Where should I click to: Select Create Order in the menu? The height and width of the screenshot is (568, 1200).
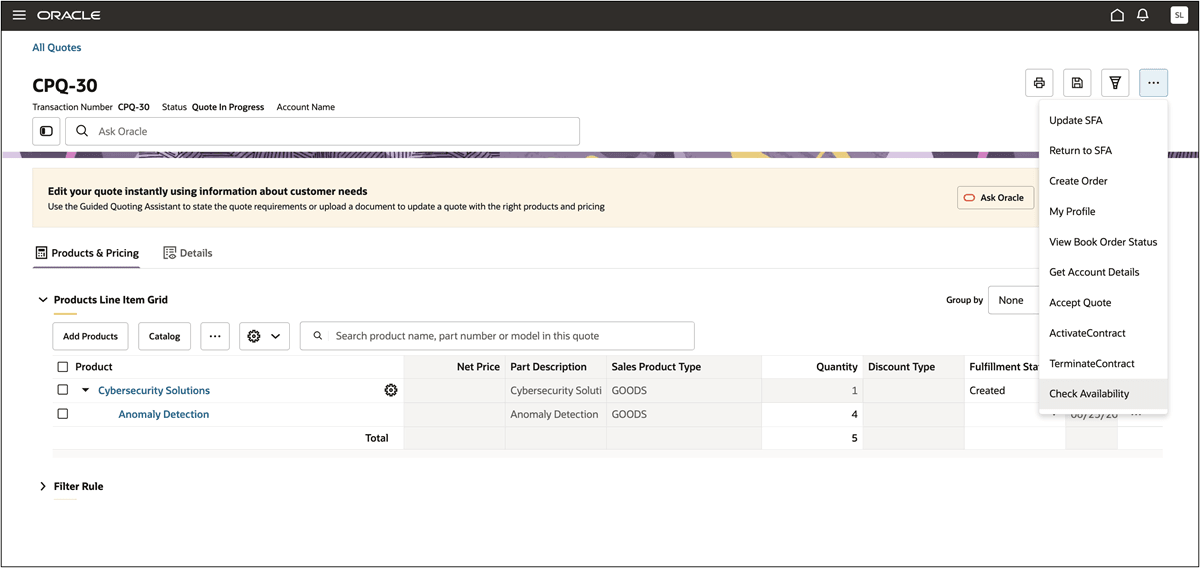[1103, 181]
